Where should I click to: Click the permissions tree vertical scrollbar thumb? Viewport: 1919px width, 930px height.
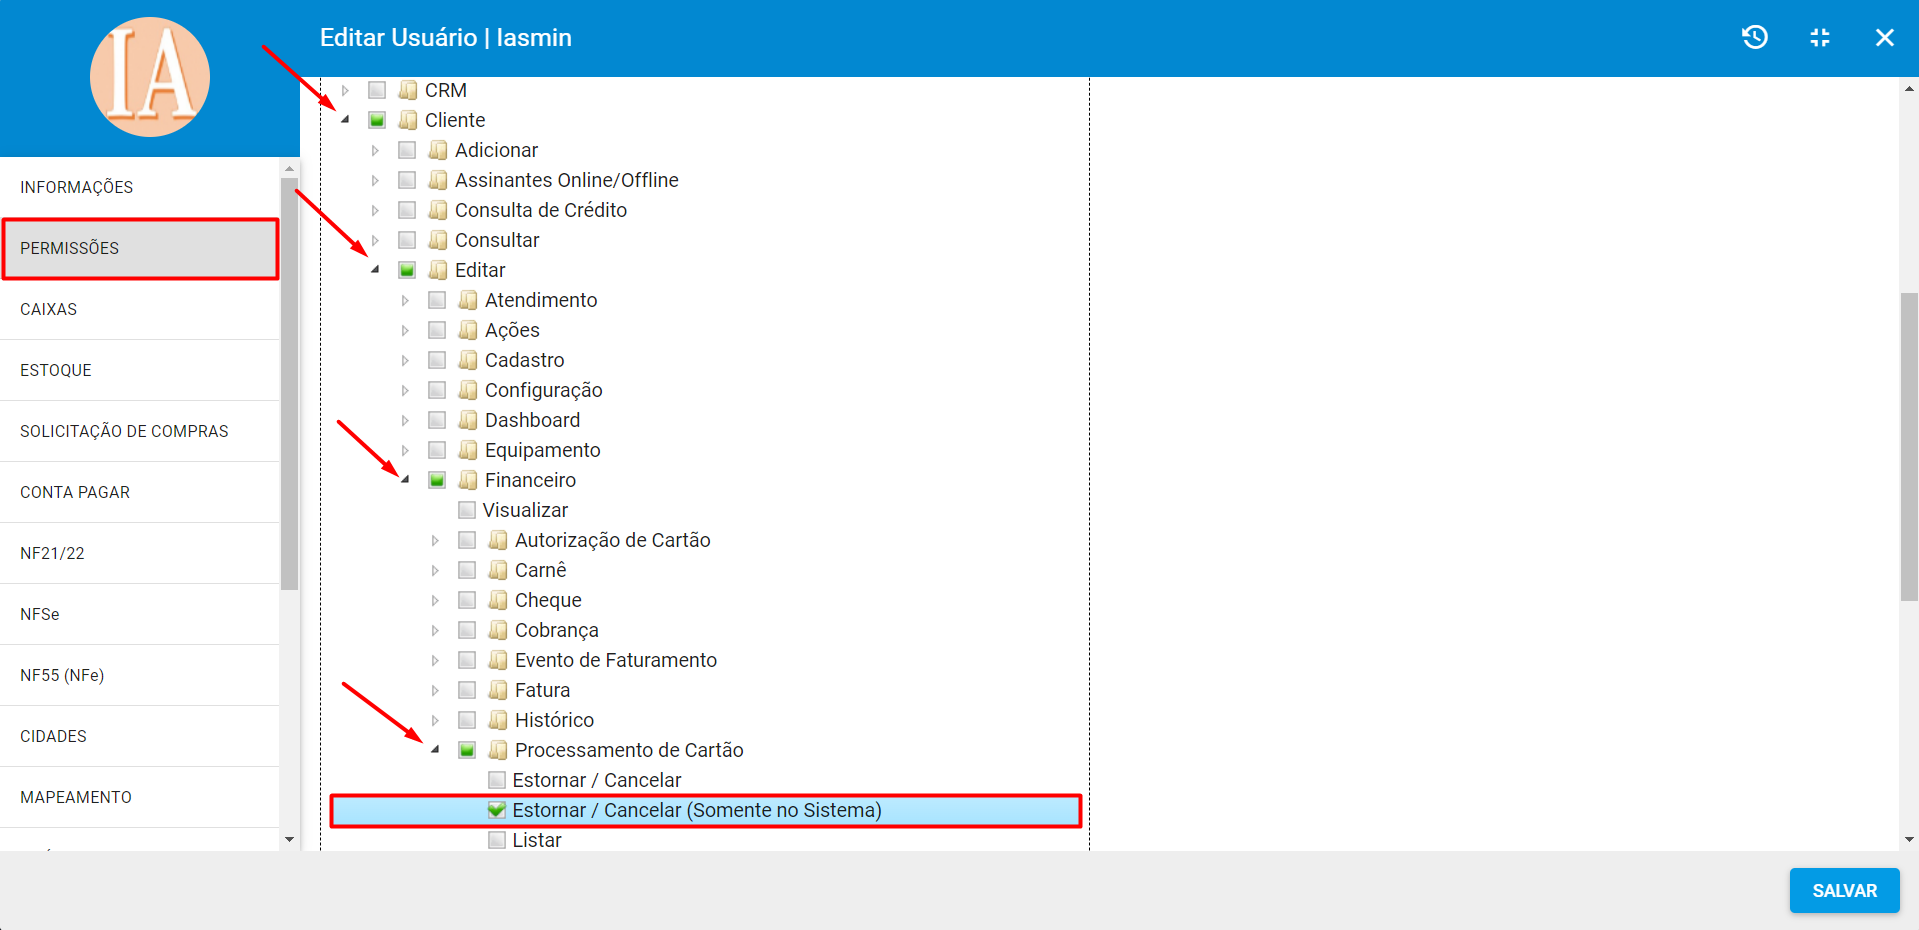[1909, 446]
